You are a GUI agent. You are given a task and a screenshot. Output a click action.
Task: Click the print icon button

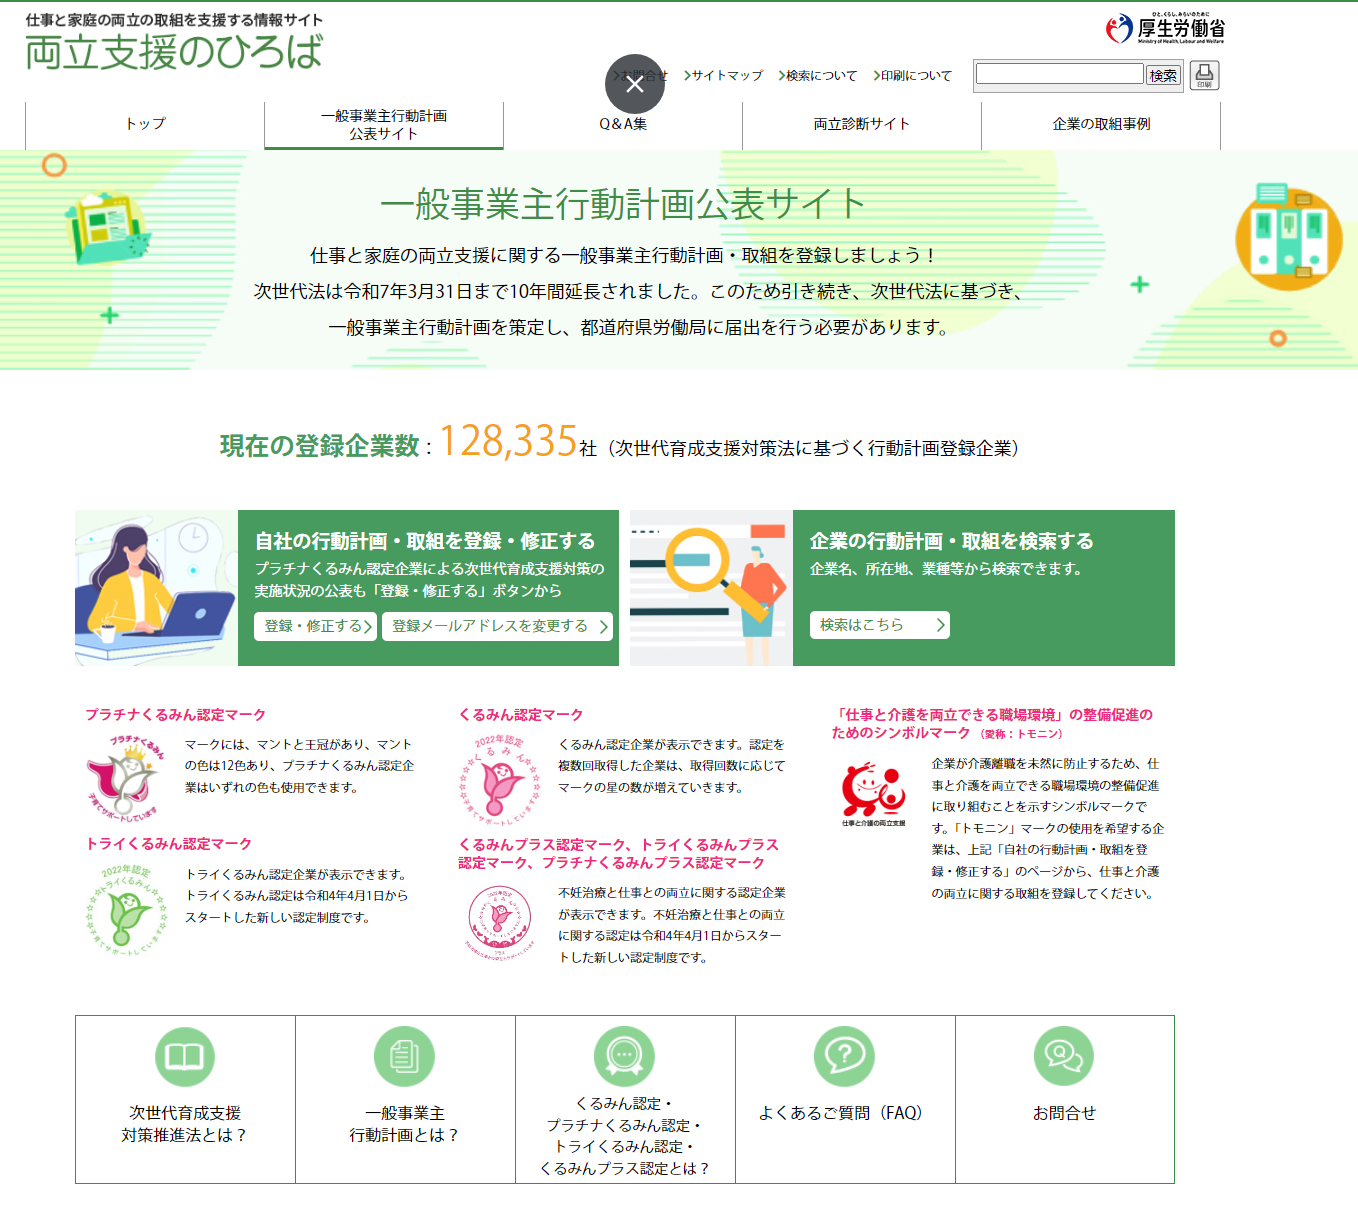point(1204,75)
